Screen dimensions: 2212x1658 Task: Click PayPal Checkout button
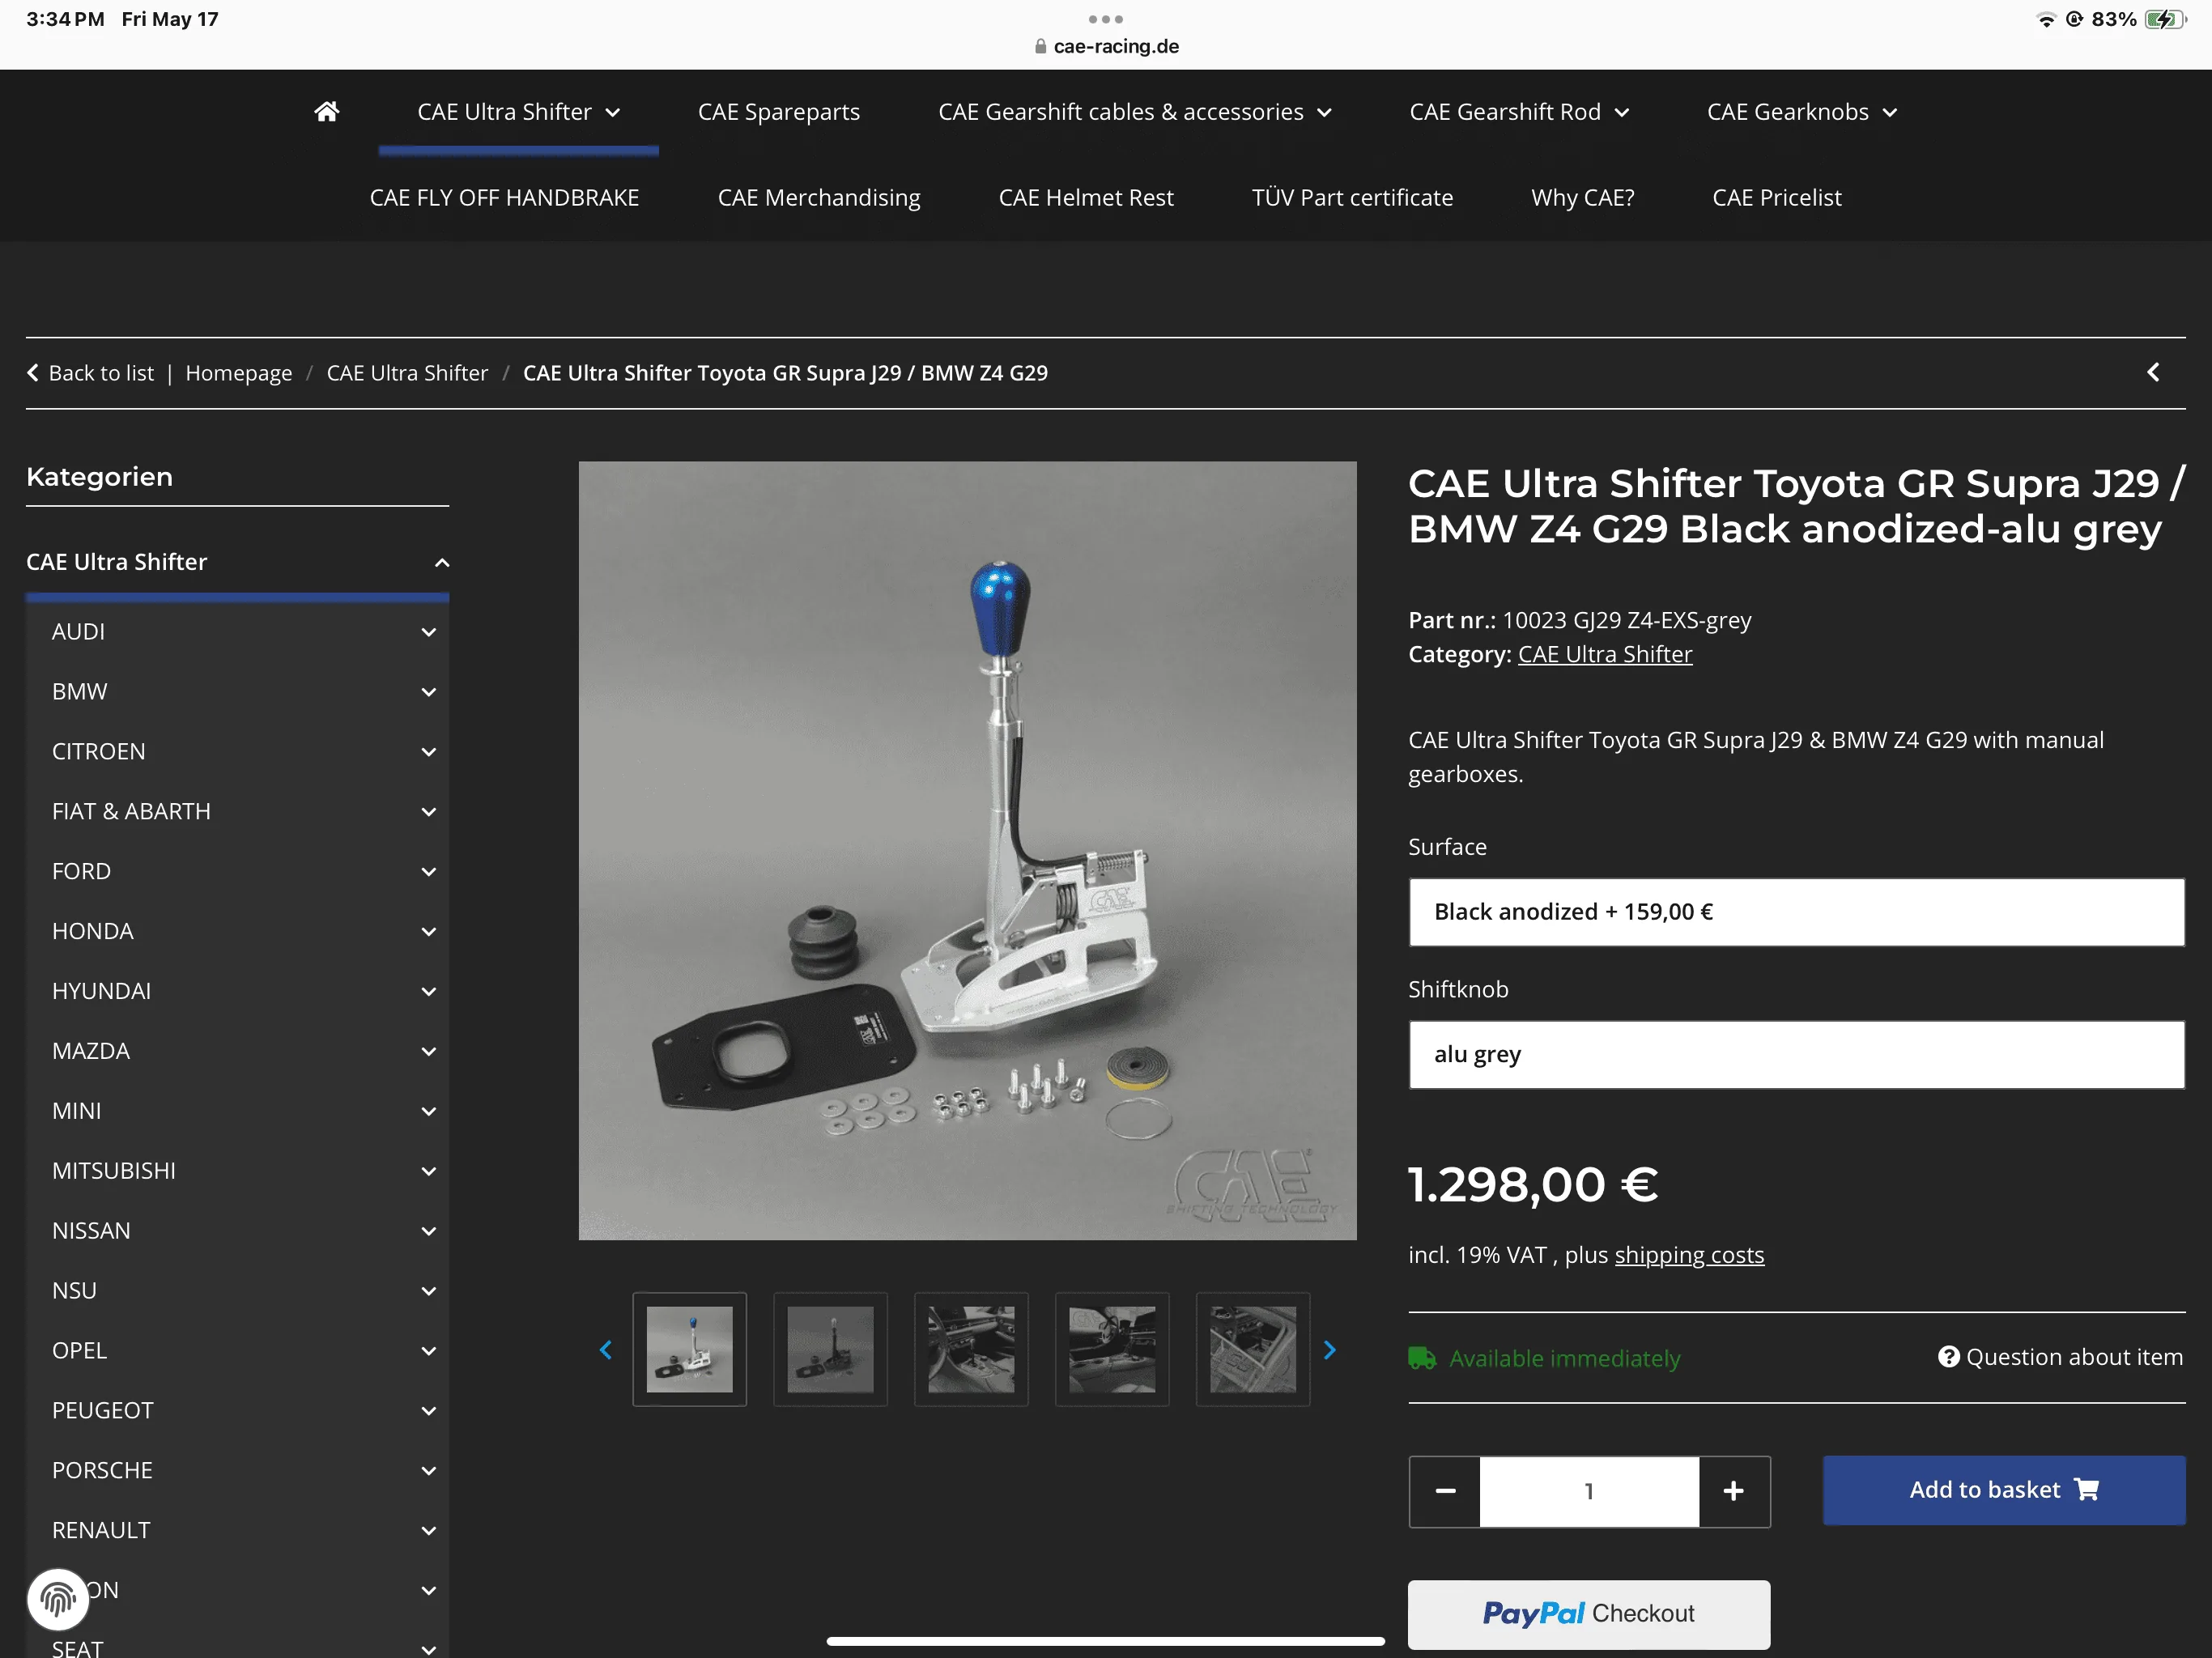pyautogui.click(x=1589, y=1614)
